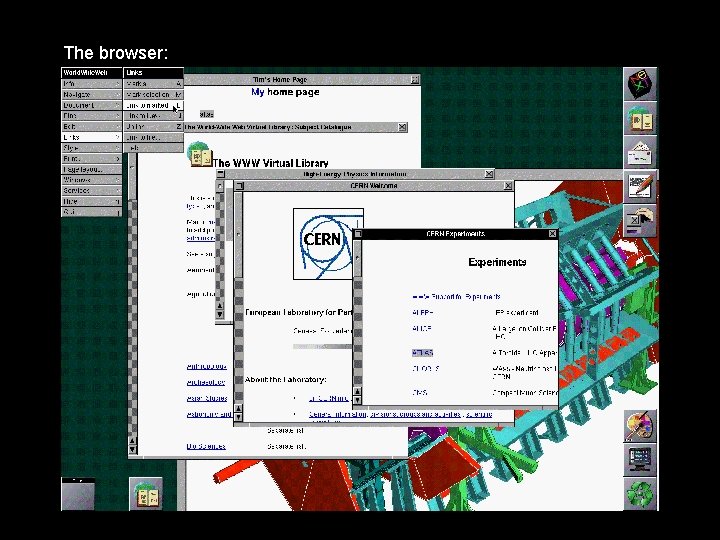Screen dimensions: 720x540
Task: Choose Mark all in the Links menu
Action: (153, 84)
